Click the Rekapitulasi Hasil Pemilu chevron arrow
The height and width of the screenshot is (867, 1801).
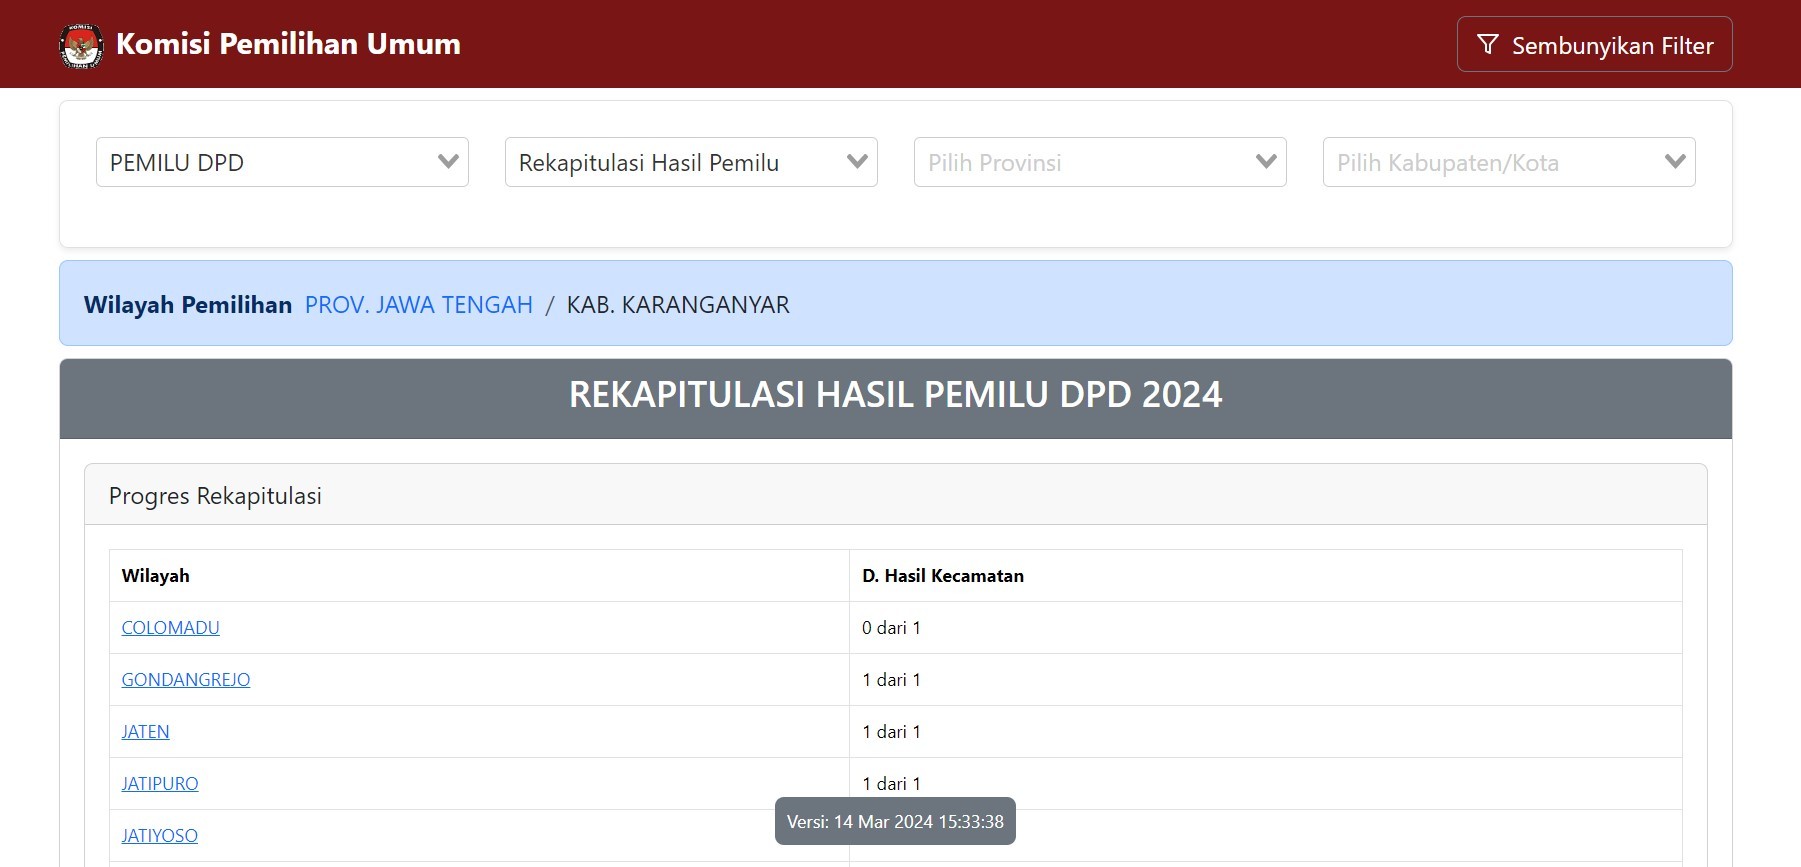pos(857,162)
